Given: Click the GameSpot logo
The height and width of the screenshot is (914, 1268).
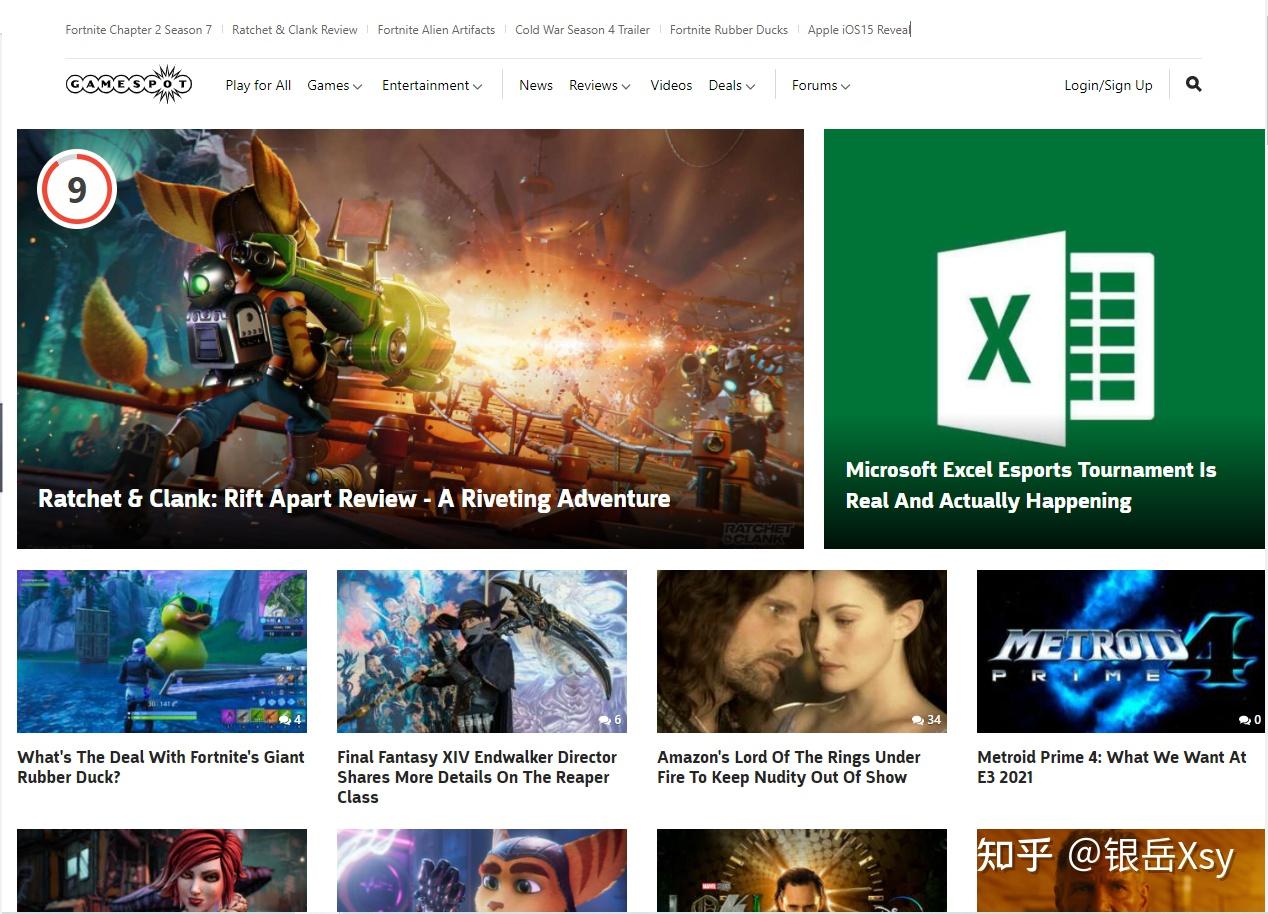Looking at the screenshot, I should click(x=128, y=85).
